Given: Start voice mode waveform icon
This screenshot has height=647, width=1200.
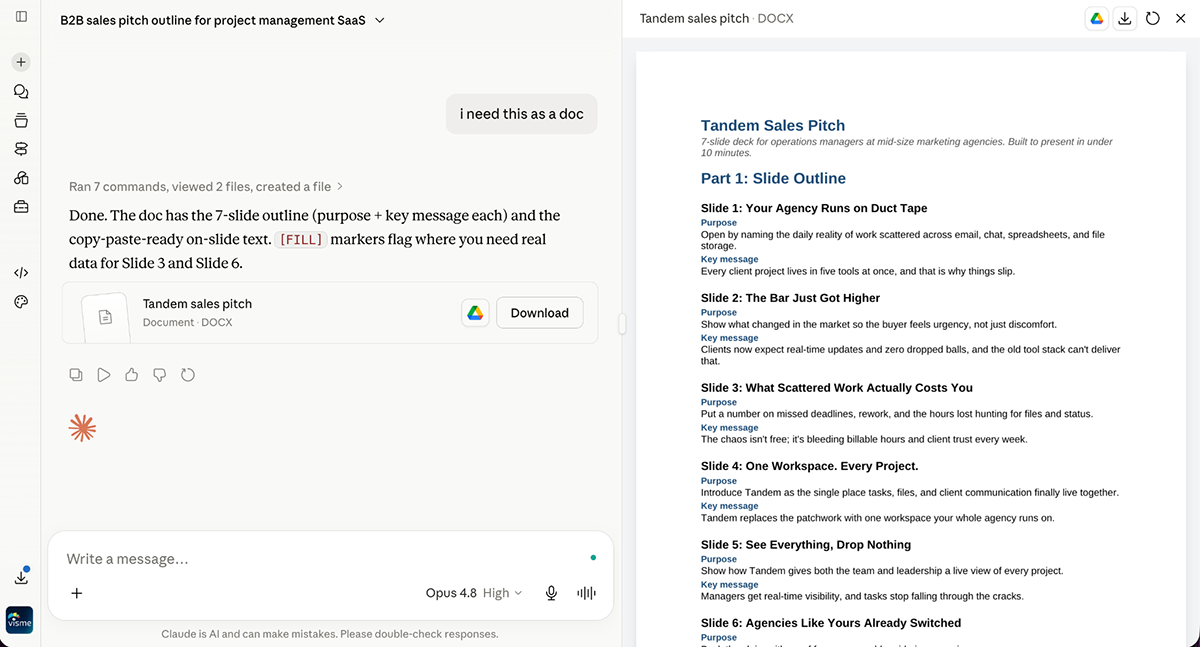Looking at the screenshot, I should click(x=586, y=593).
